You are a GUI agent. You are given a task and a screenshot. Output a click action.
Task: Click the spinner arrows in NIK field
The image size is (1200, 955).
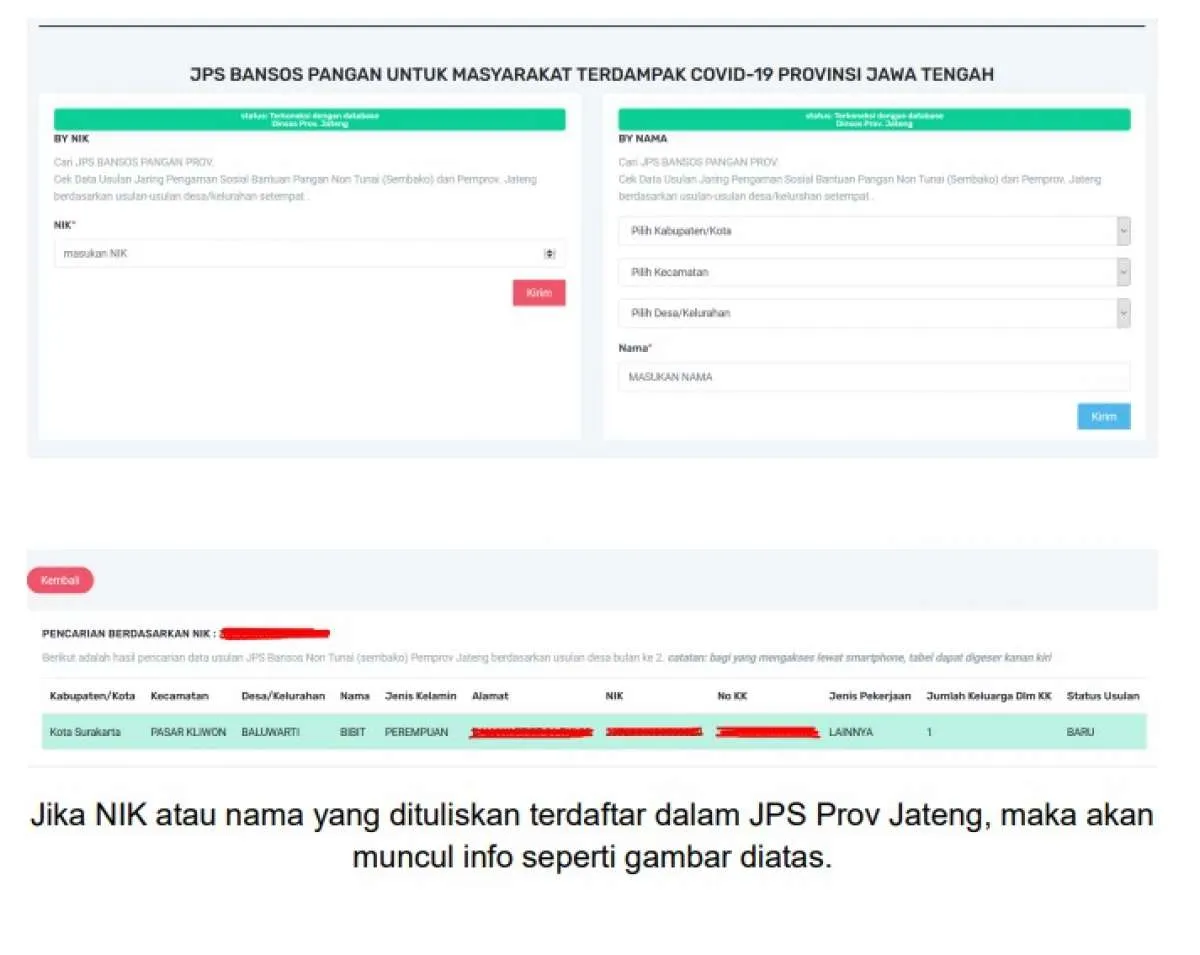click(549, 254)
